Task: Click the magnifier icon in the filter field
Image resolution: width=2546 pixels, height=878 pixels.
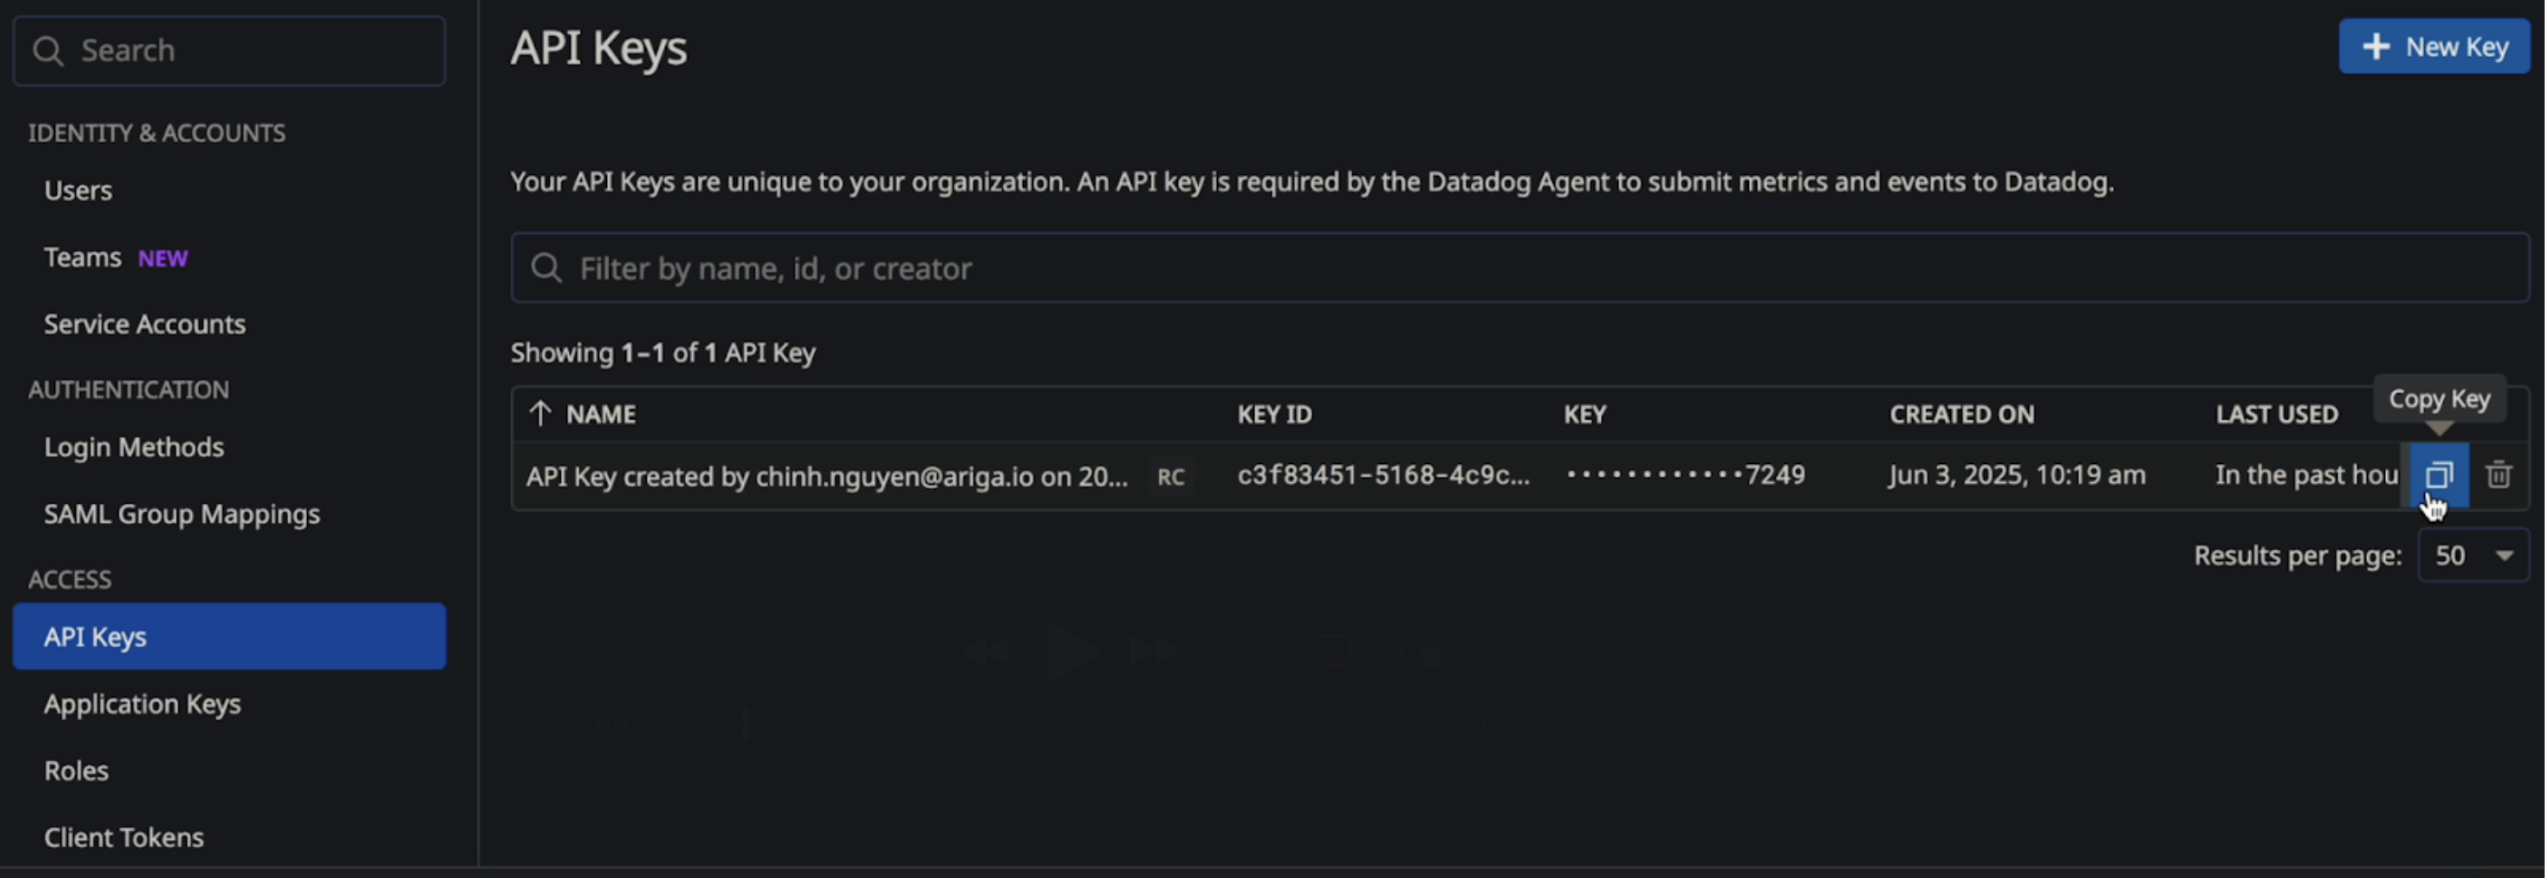Action: 546,268
